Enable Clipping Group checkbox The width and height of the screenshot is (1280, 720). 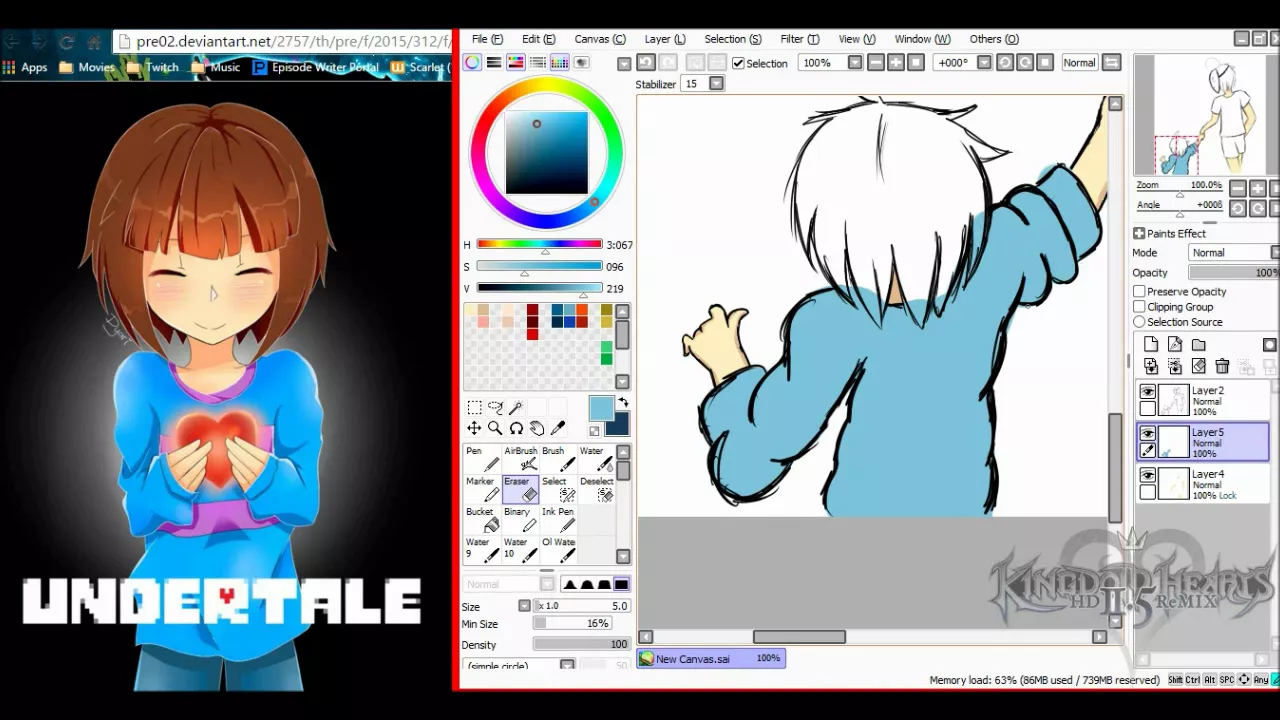click(1139, 307)
